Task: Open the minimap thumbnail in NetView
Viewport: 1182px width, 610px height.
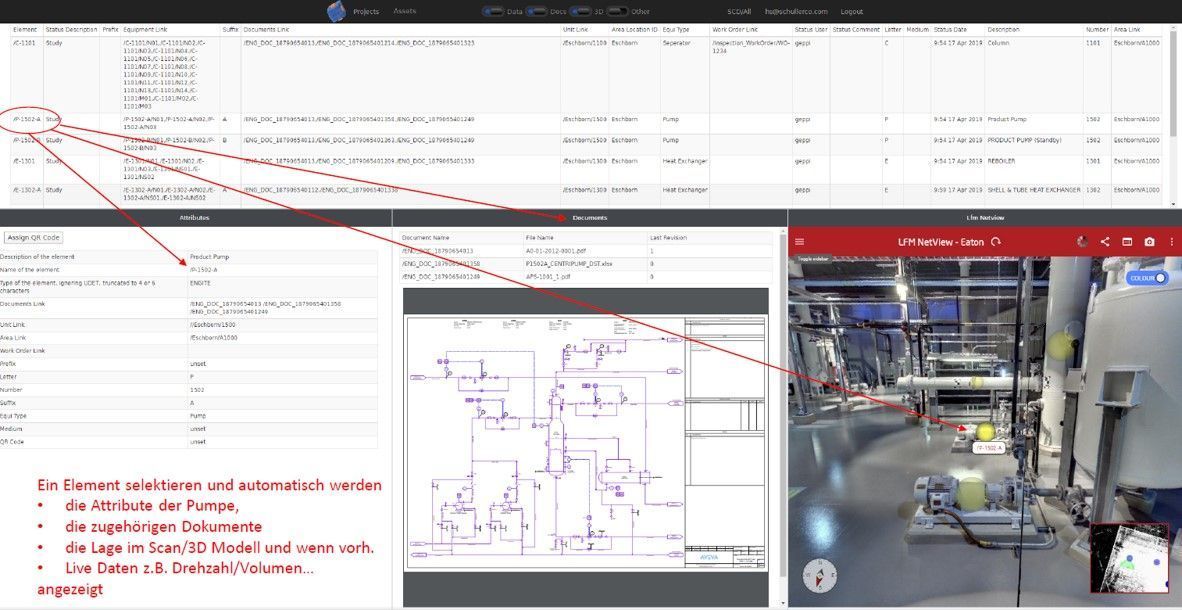Action: (x=1129, y=558)
